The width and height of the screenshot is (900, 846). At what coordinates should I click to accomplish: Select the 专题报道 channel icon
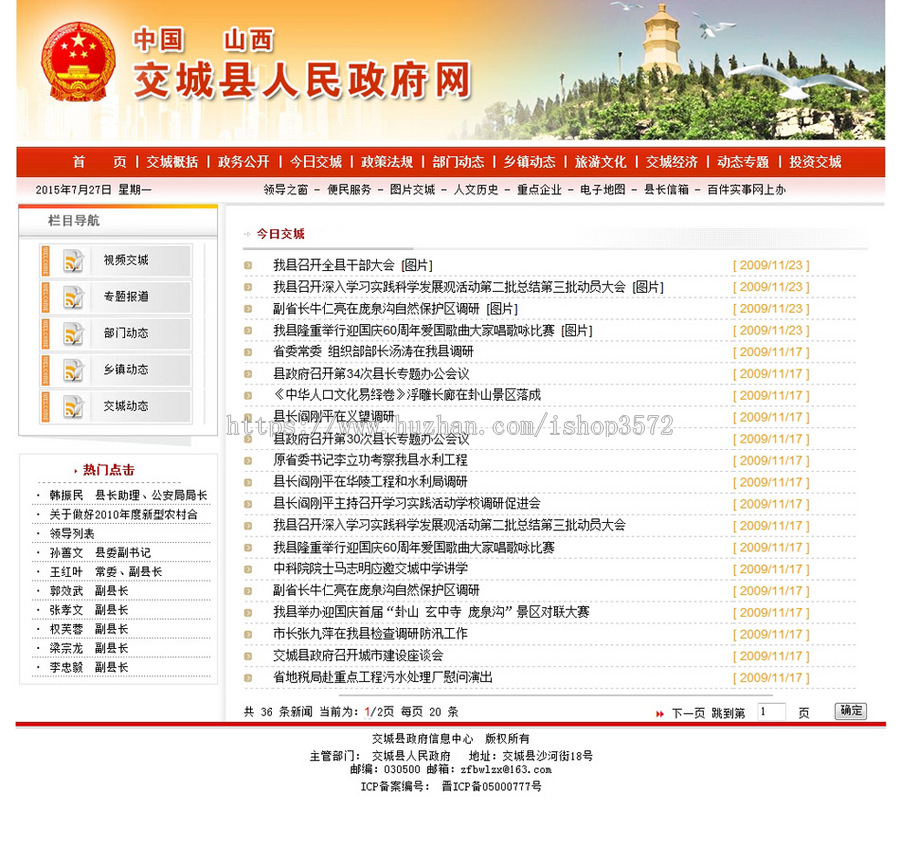[72, 298]
